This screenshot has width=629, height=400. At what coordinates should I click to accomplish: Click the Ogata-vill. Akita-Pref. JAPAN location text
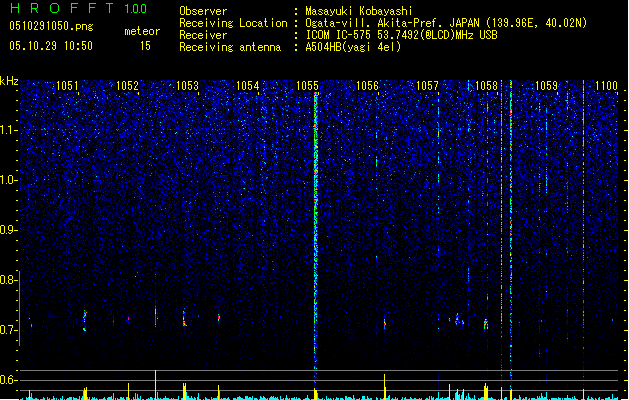tap(446, 23)
